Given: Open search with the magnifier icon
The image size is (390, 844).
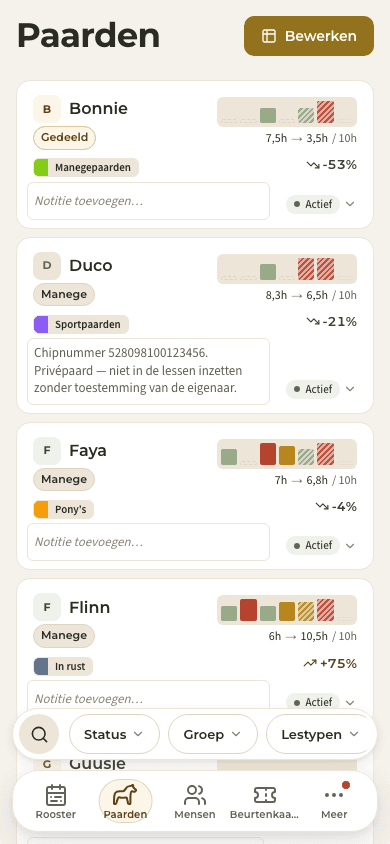Looking at the screenshot, I should pyautogui.click(x=39, y=734).
